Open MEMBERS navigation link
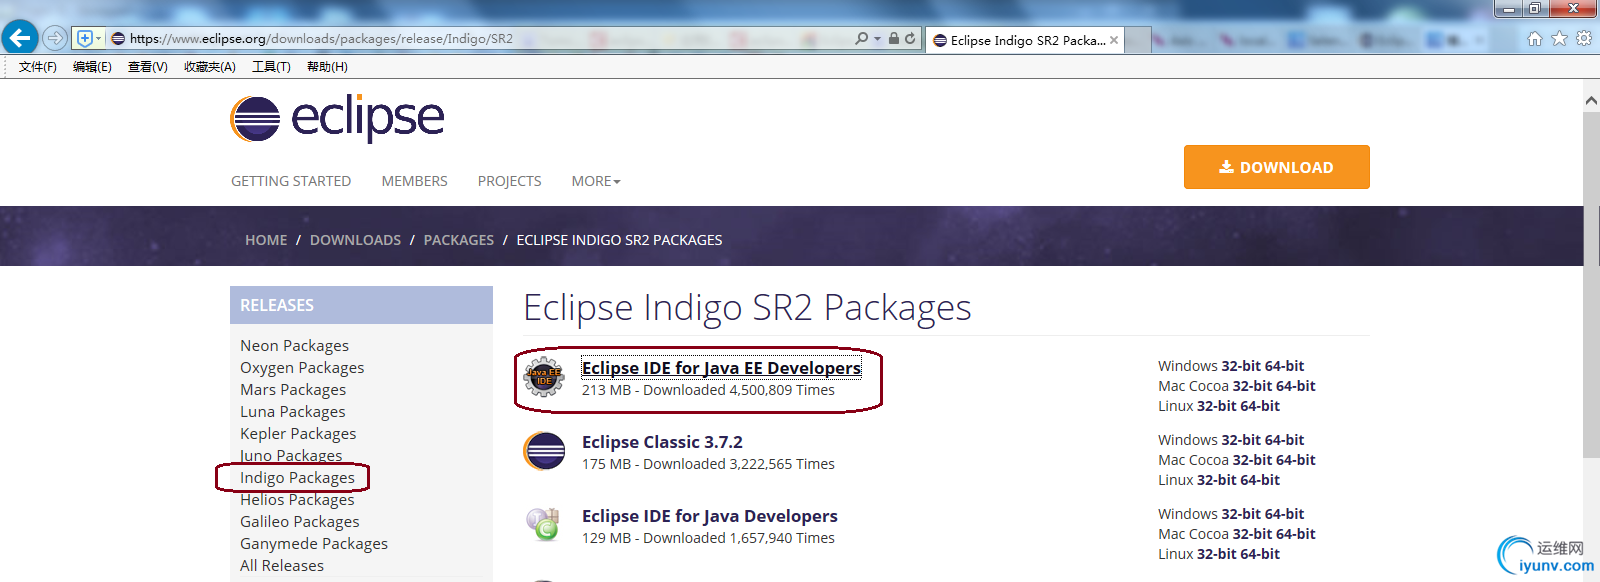1600x582 pixels. tap(414, 181)
